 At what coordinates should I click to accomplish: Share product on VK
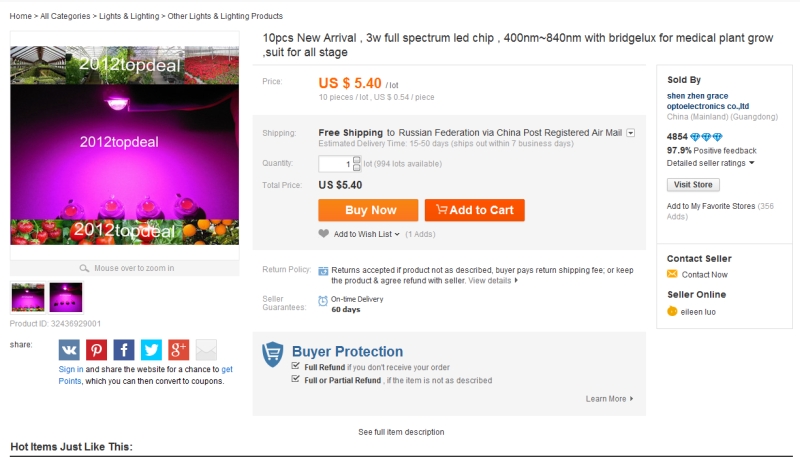click(69, 350)
